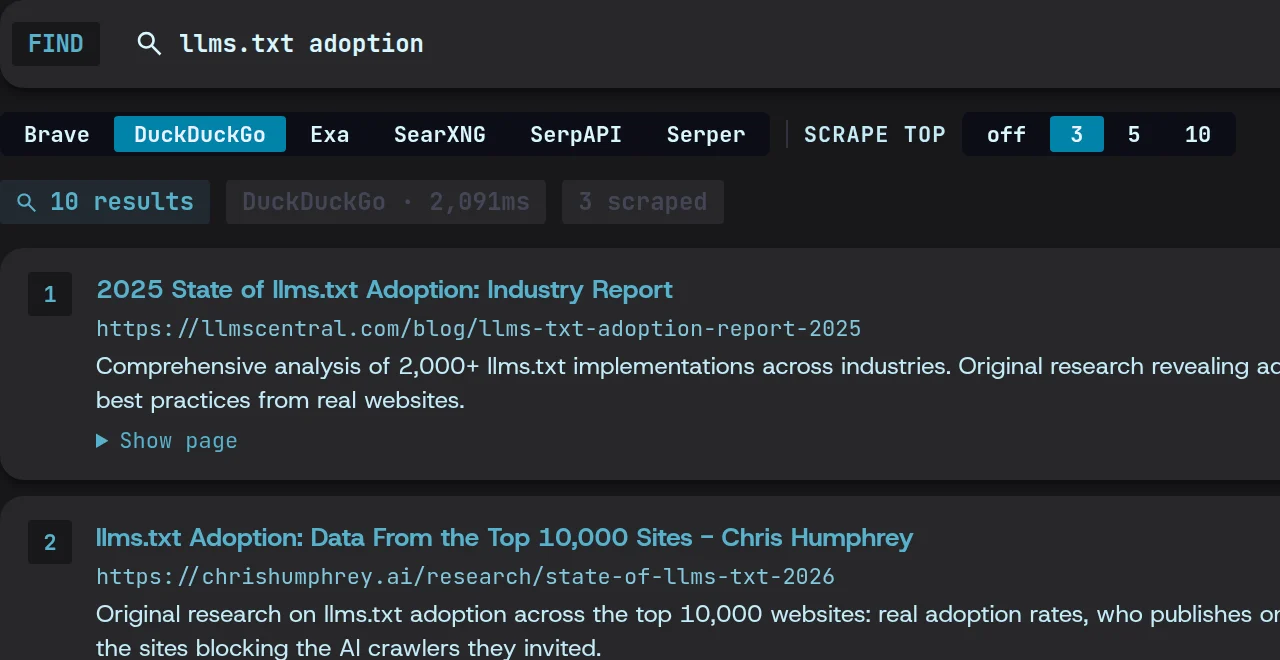Select the DuckDuckGo search provider
This screenshot has width=1280, height=660.
200,134
